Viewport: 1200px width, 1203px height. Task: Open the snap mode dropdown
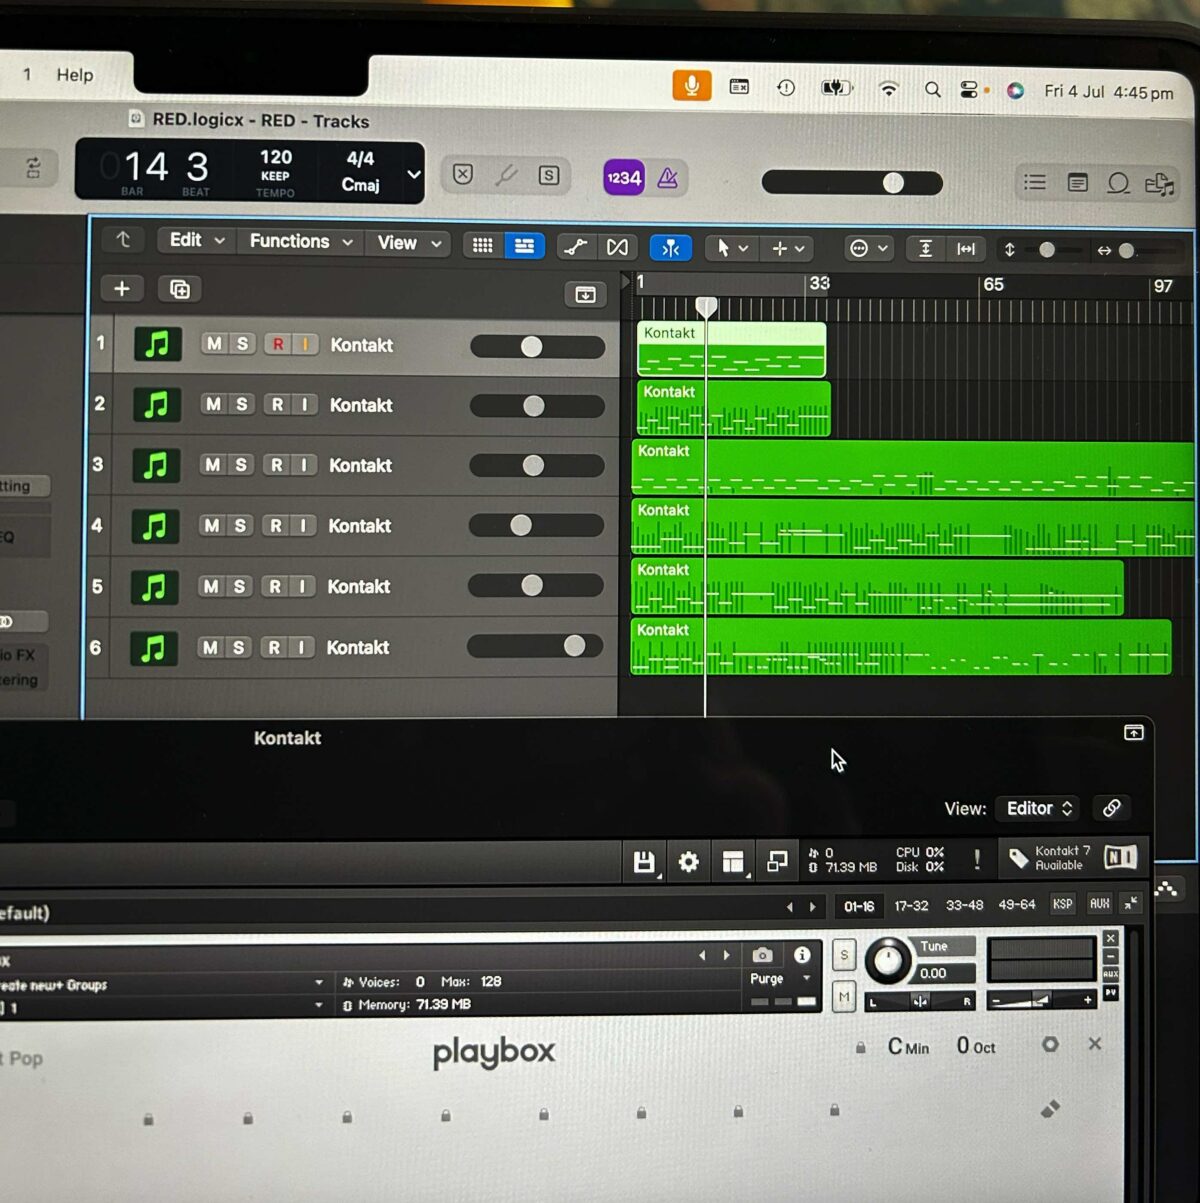(868, 249)
